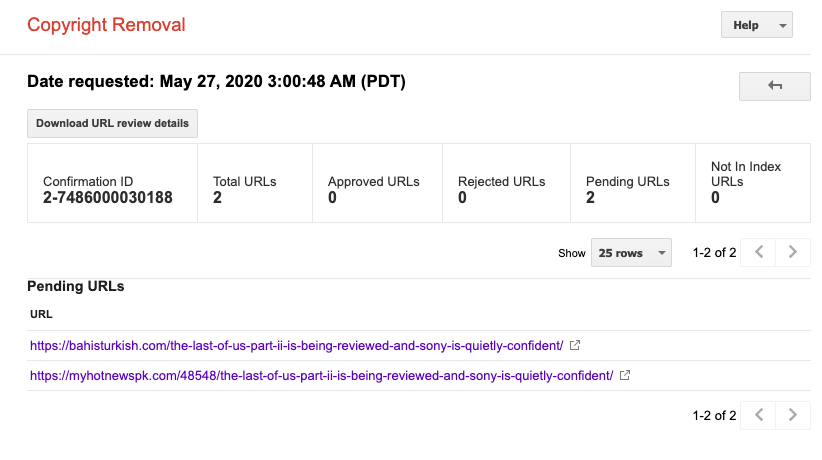Viewport: 822px width, 460px height.
Task: Click the Copyright Removal heading
Action: point(106,25)
